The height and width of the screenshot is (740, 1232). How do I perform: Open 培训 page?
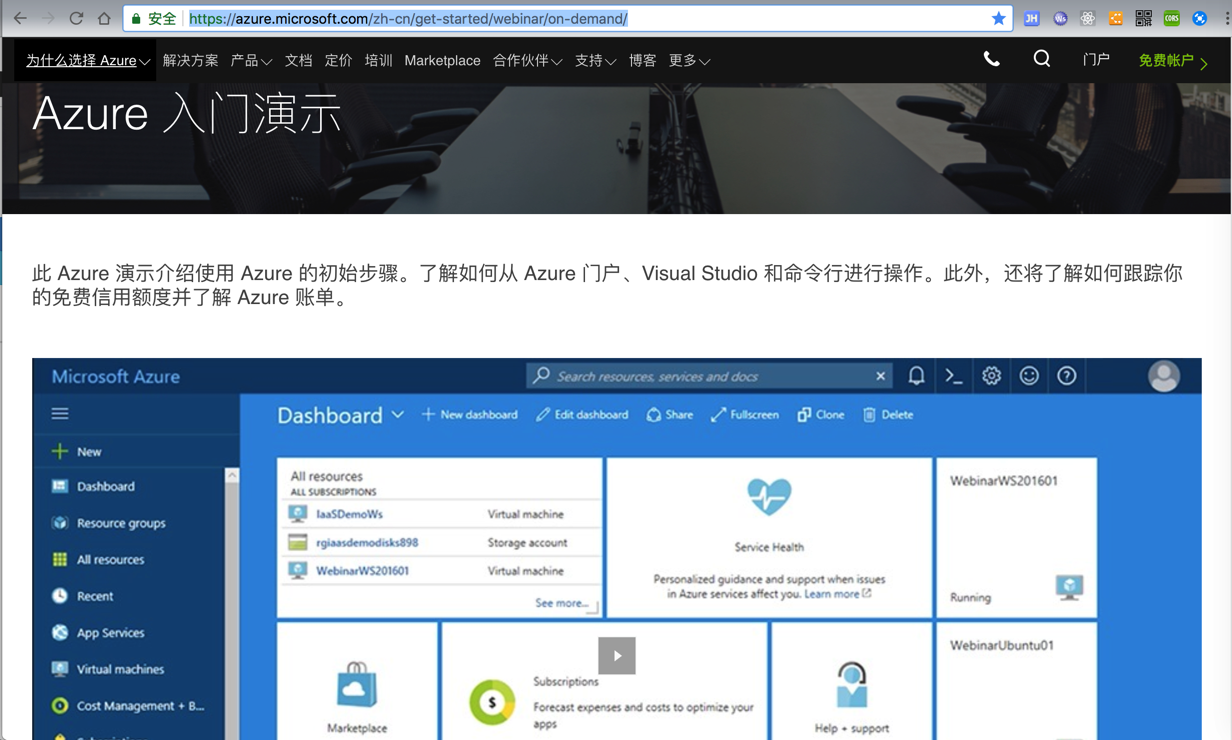[378, 61]
